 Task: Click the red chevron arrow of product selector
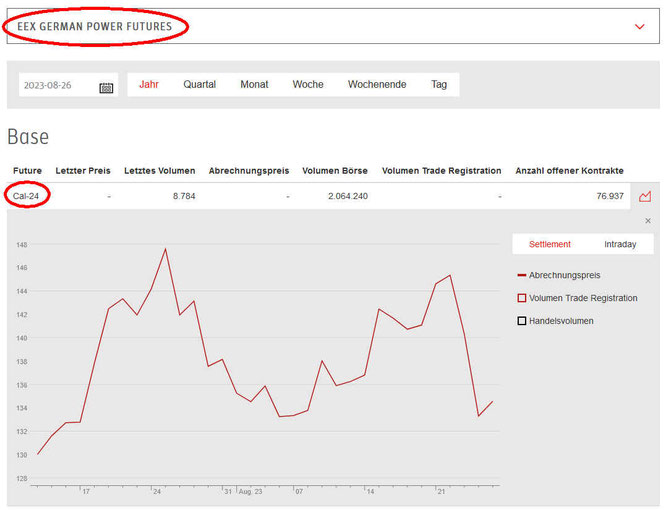click(639, 27)
